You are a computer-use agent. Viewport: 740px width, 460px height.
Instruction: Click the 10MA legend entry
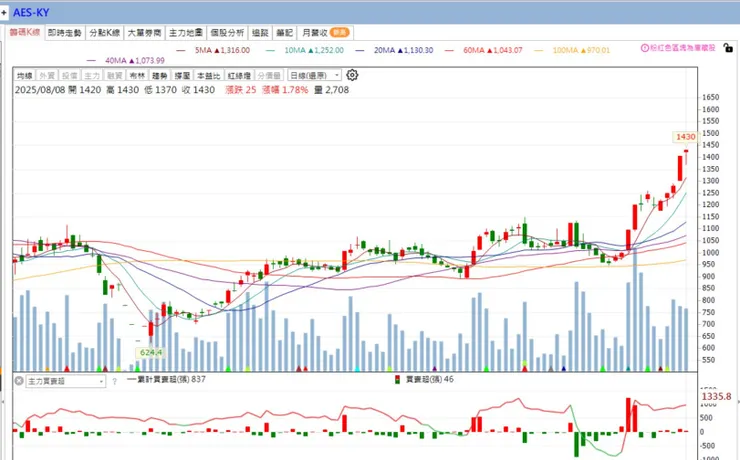305,50
